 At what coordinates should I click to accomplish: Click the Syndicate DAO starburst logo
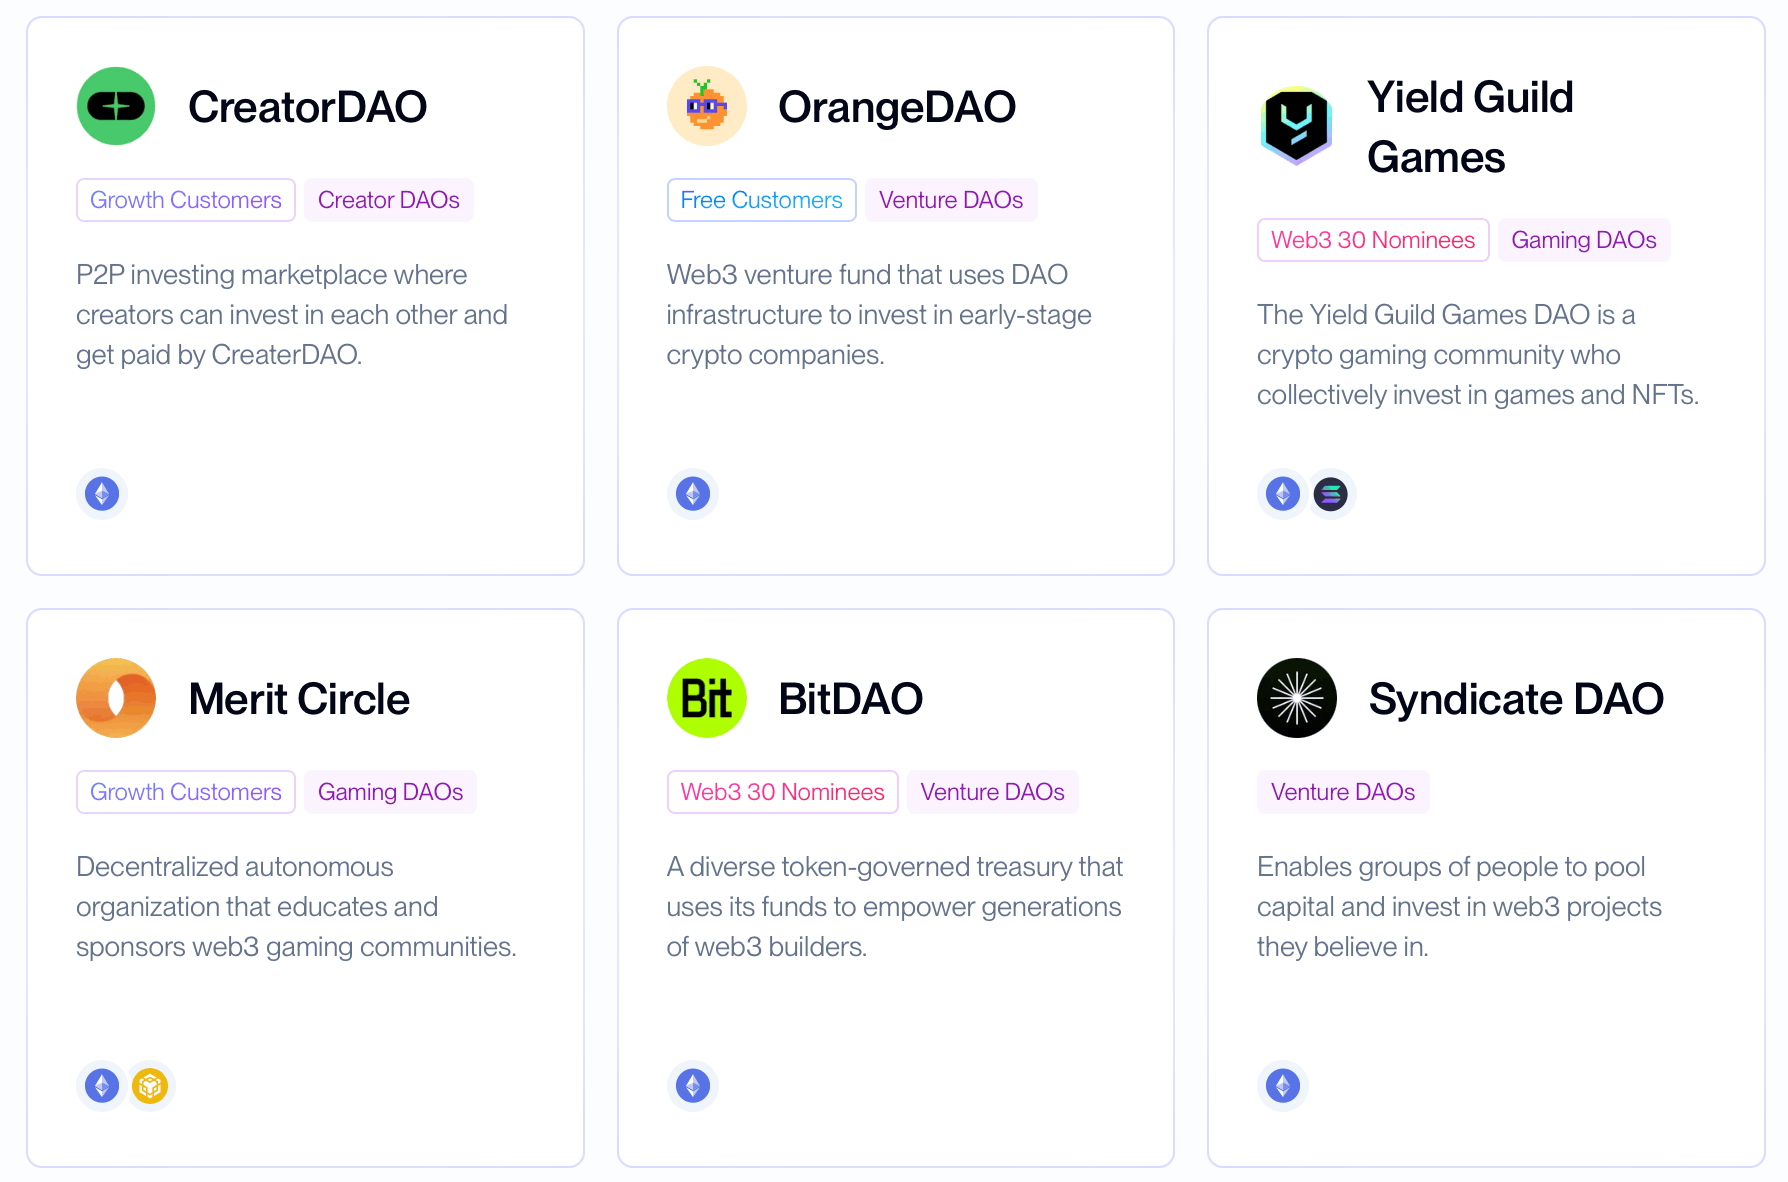click(x=1296, y=698)
